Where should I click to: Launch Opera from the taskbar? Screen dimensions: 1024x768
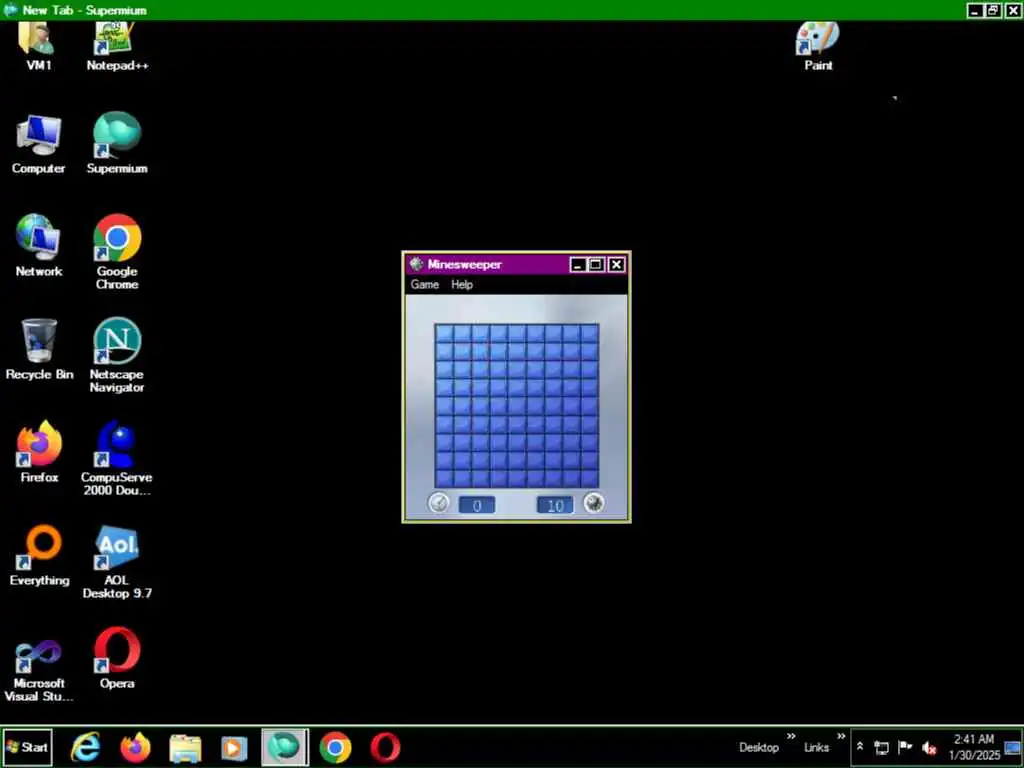[x=385, y=747]
